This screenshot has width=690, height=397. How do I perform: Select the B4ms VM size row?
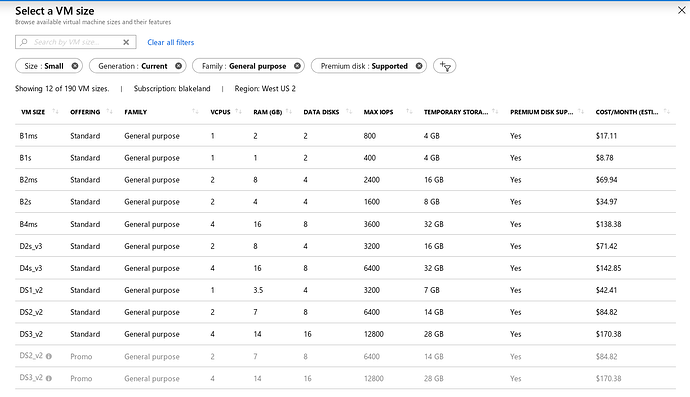coord(345,224)
